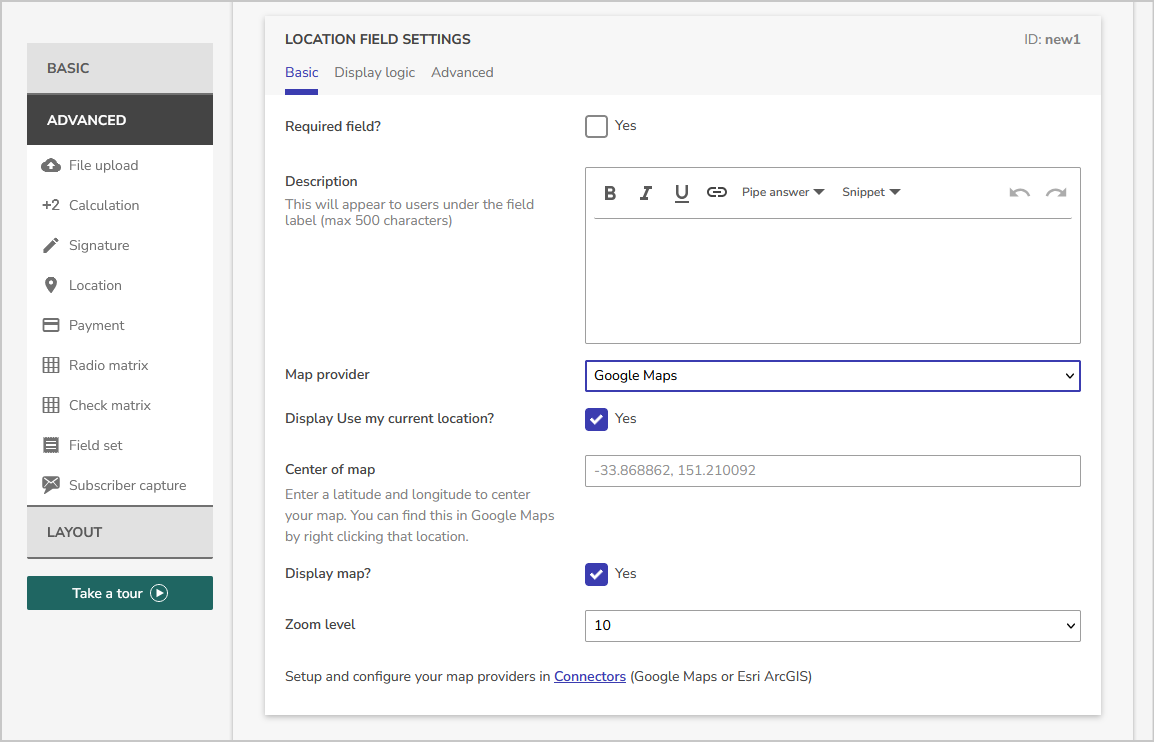Image resolution: width=1154 pixels, height=742 pixels.
Task: Open the Connectors link
Action: (590, 676)
